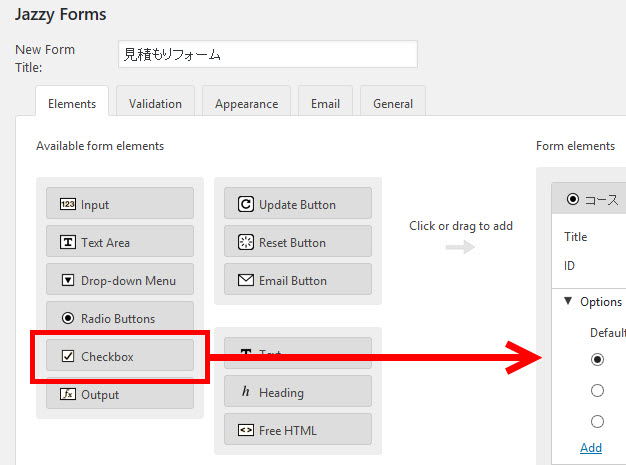Collapse the Options section triangle
The image size is (626, 465).
coord(568,301)
